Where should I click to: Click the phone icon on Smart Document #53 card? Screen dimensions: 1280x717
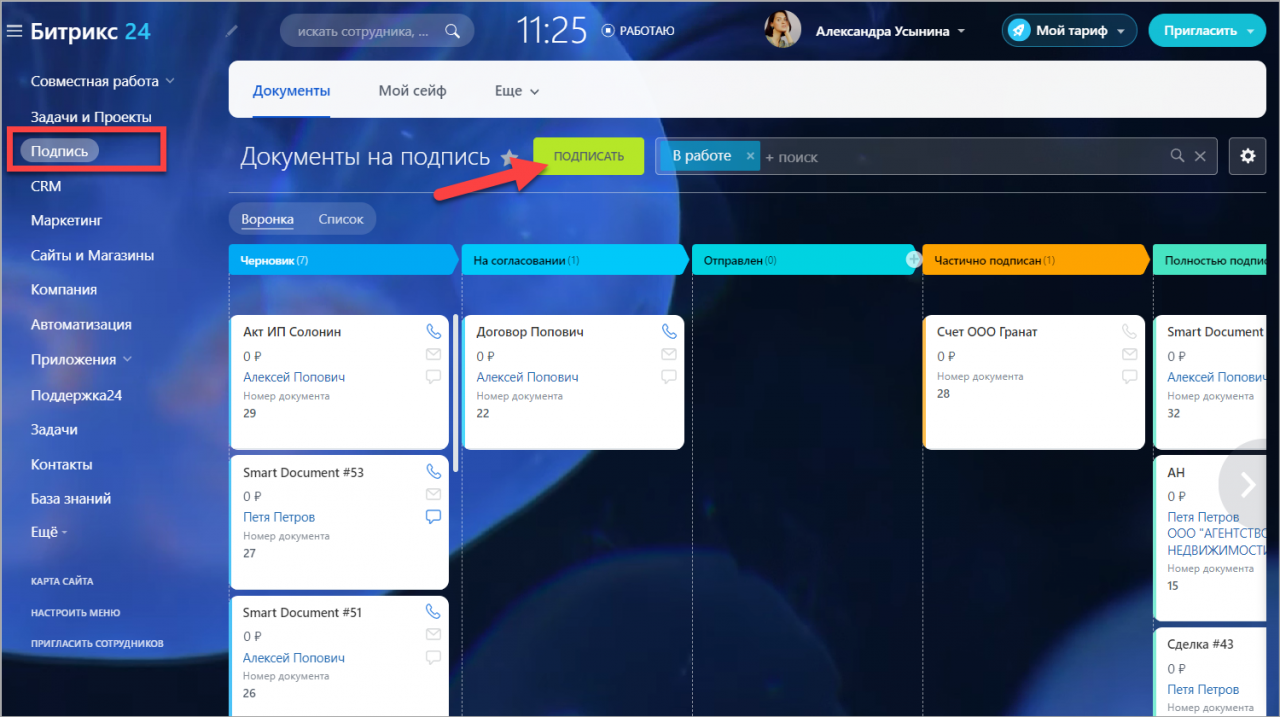[x=433, y=471]
